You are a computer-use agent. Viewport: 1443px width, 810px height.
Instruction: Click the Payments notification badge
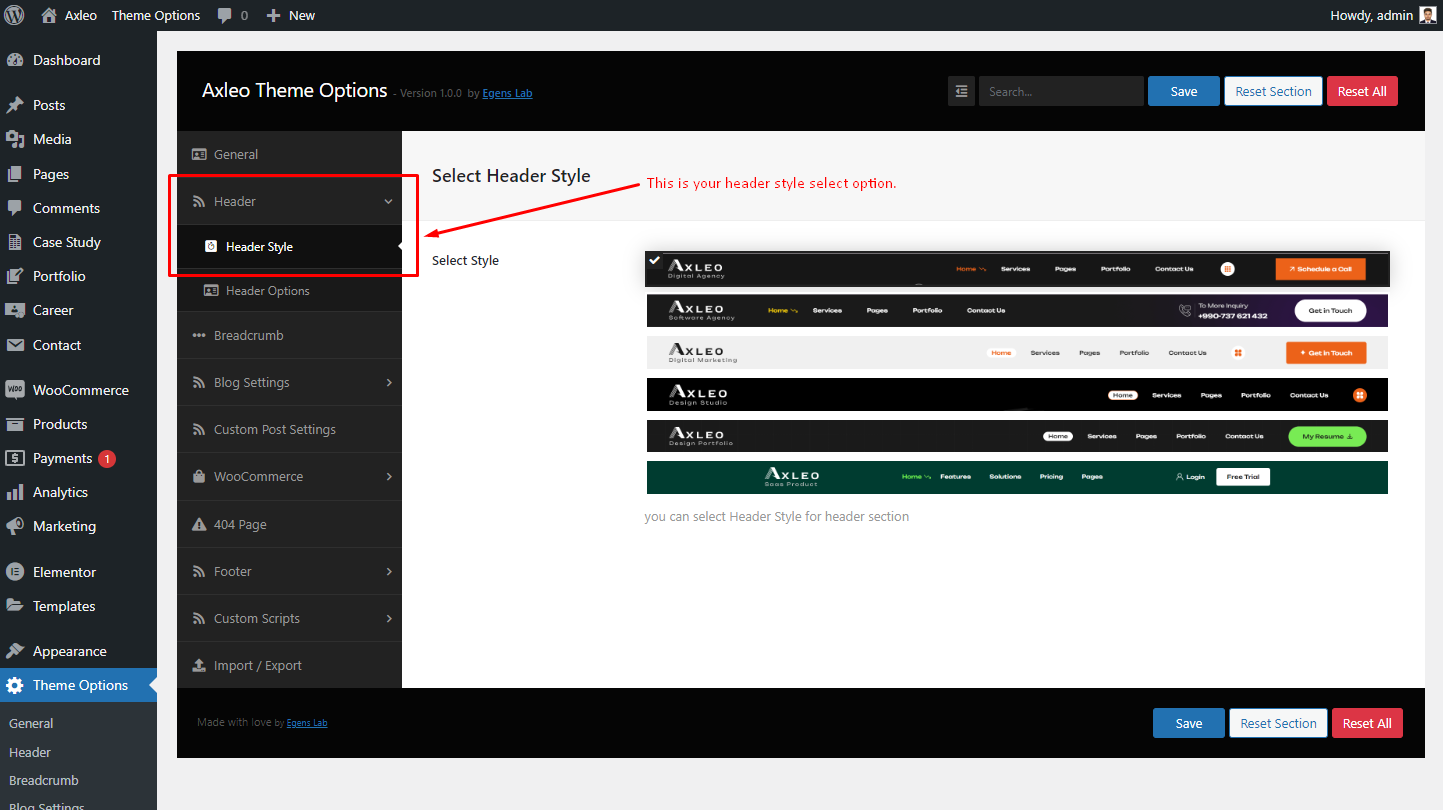pyautogui.click(x=107, y=459)
